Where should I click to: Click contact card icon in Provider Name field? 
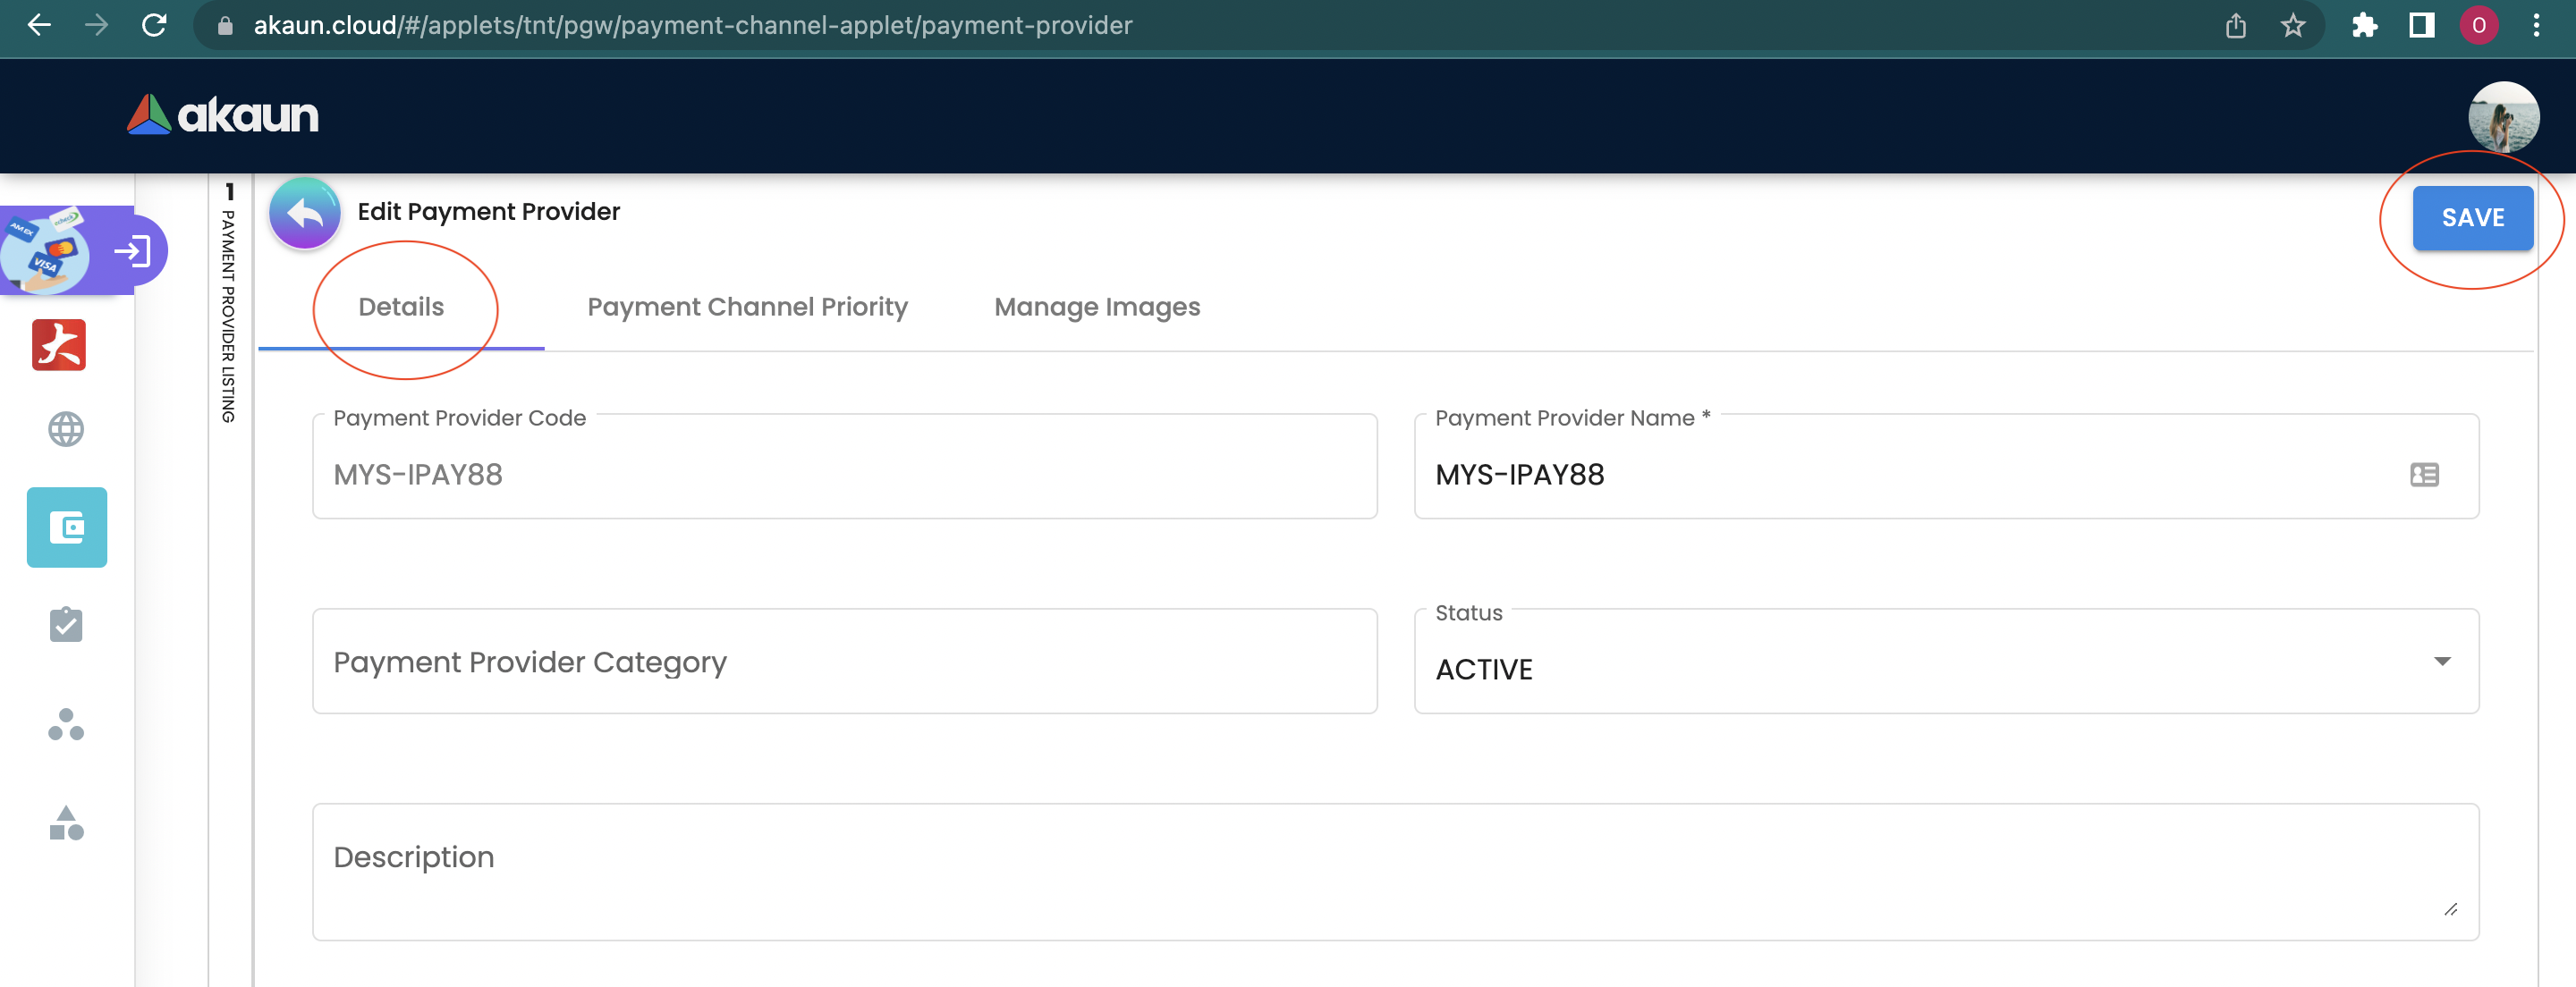2424,474
